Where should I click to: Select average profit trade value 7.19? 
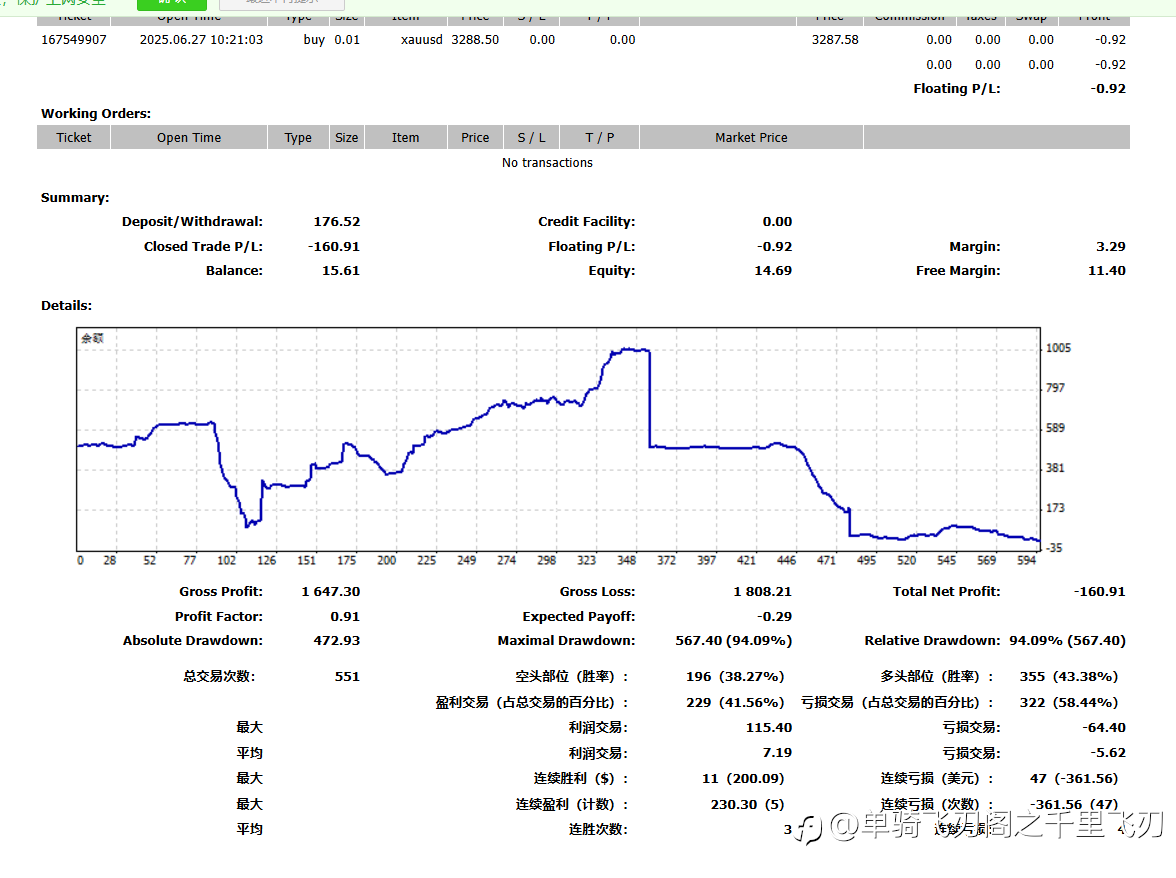tap(778, 752)
